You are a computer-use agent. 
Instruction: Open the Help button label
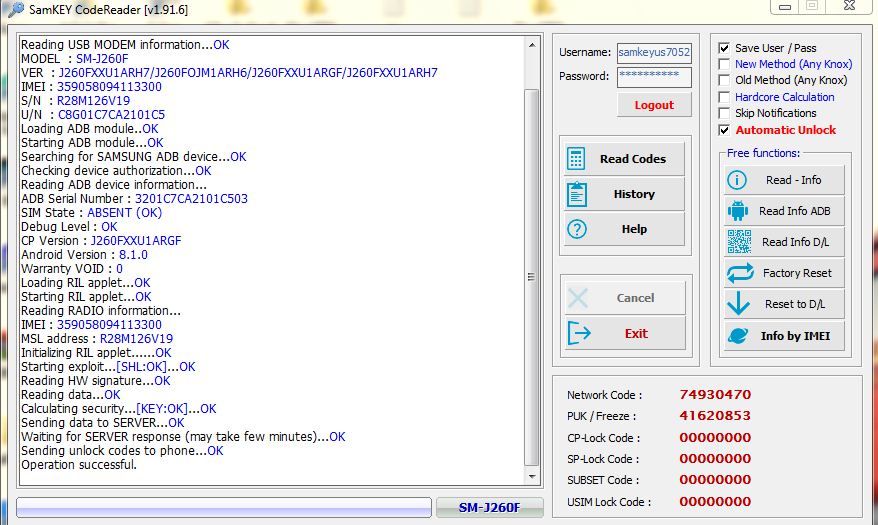(634, 229)
